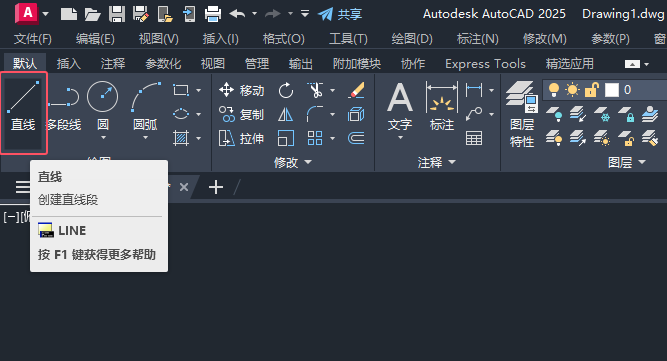Select the Line (直线) tool
This screenshot has height=361, width=667.
click(23, 113)
